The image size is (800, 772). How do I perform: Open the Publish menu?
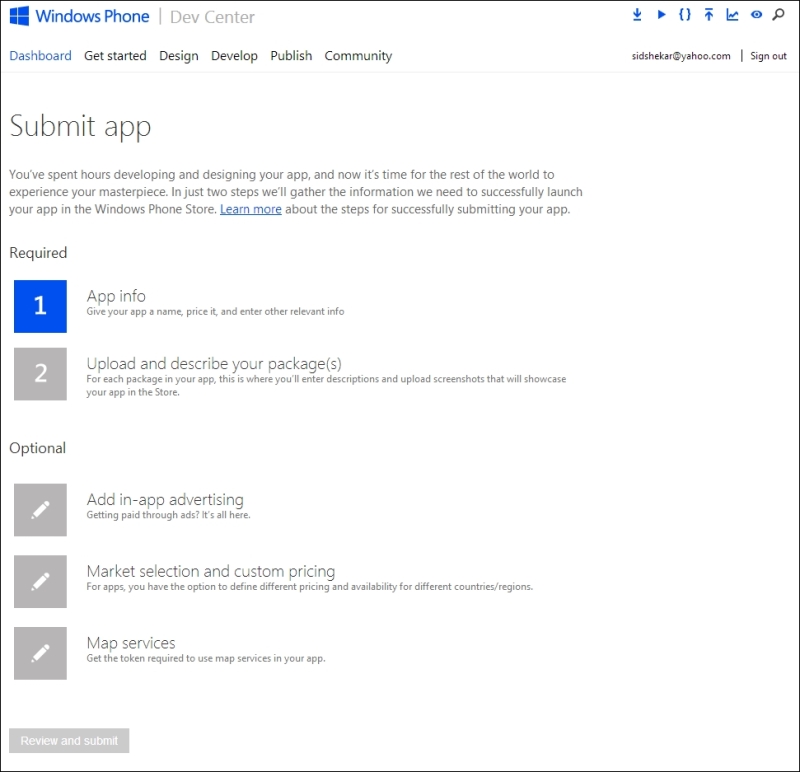(291, 56)
